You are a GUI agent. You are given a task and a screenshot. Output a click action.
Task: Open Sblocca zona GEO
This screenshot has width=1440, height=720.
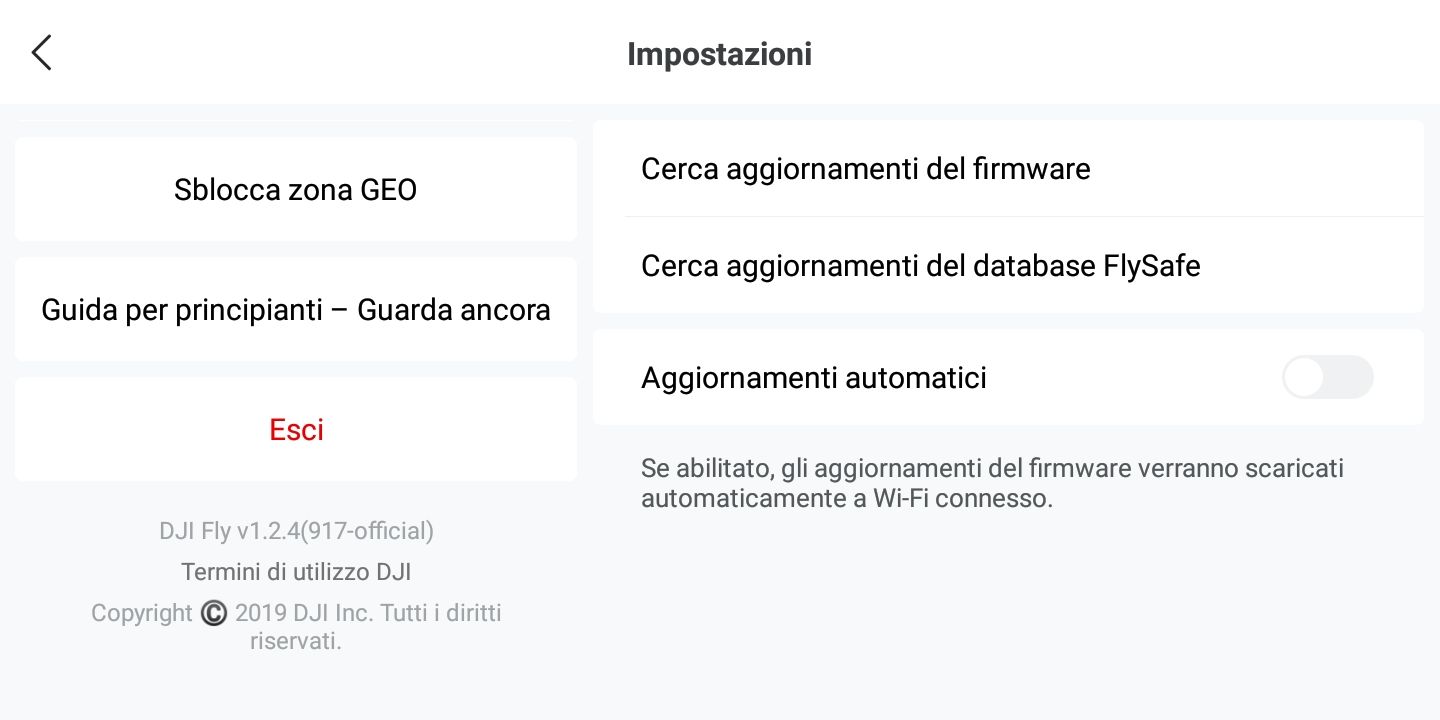pos(296,189)
